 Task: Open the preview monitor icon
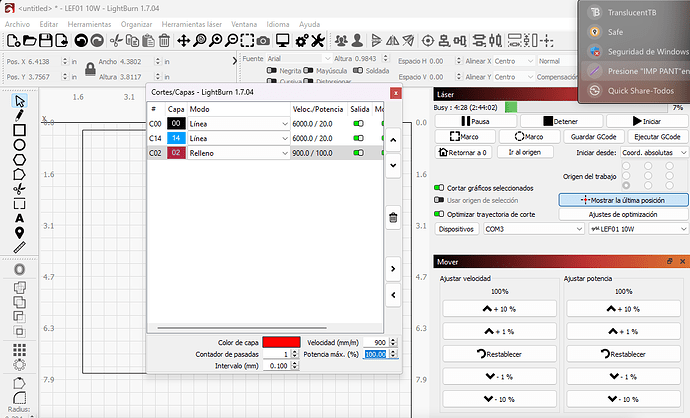click(283, 41)
